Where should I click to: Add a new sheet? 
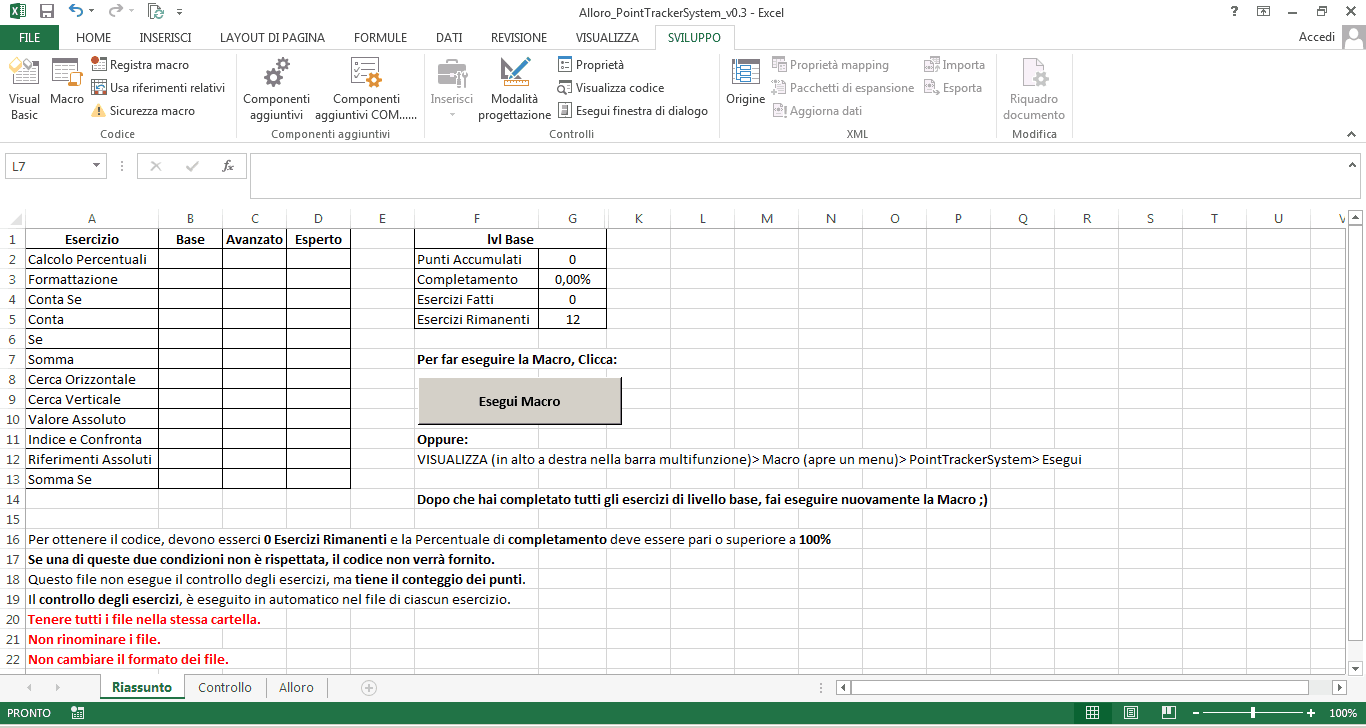[x=369, y=687]
